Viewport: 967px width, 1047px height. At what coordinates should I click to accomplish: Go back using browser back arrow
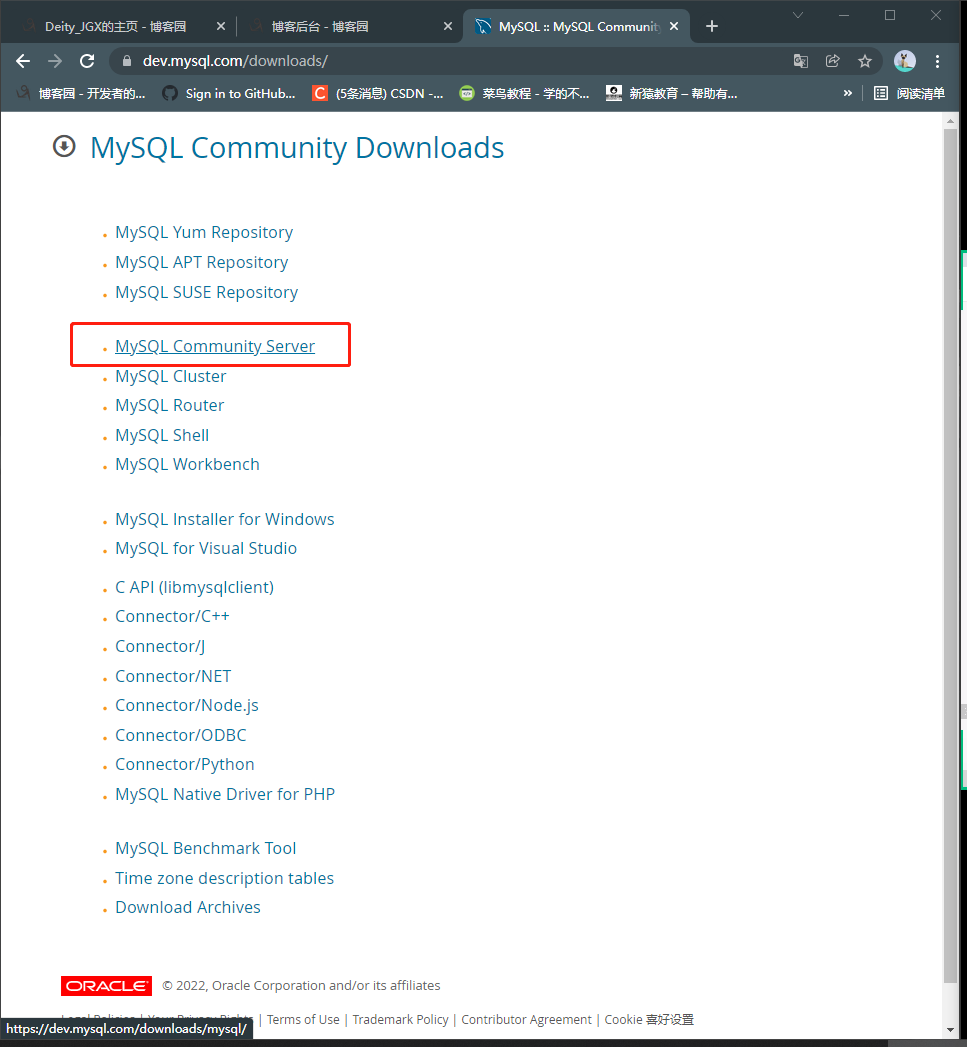[23, 61]
